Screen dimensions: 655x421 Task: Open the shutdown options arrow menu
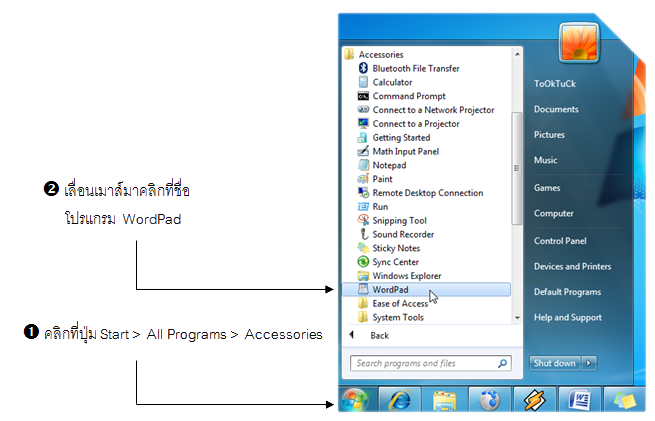coord(590,363)
